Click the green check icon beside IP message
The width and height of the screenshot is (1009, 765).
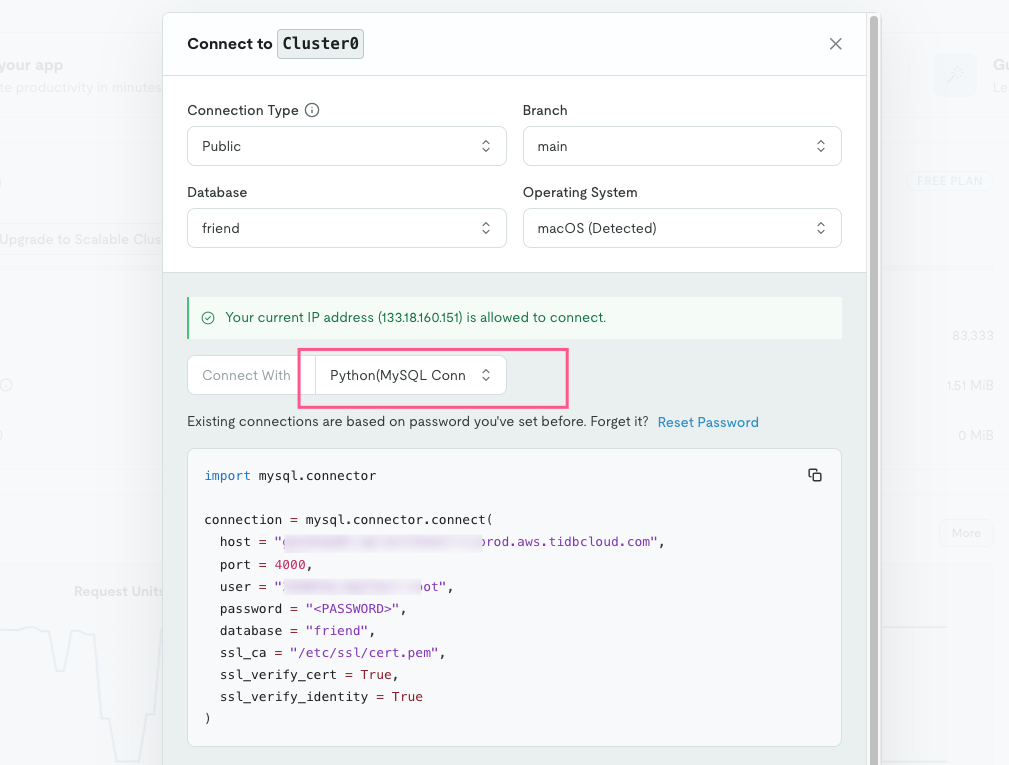pos(208,318)
